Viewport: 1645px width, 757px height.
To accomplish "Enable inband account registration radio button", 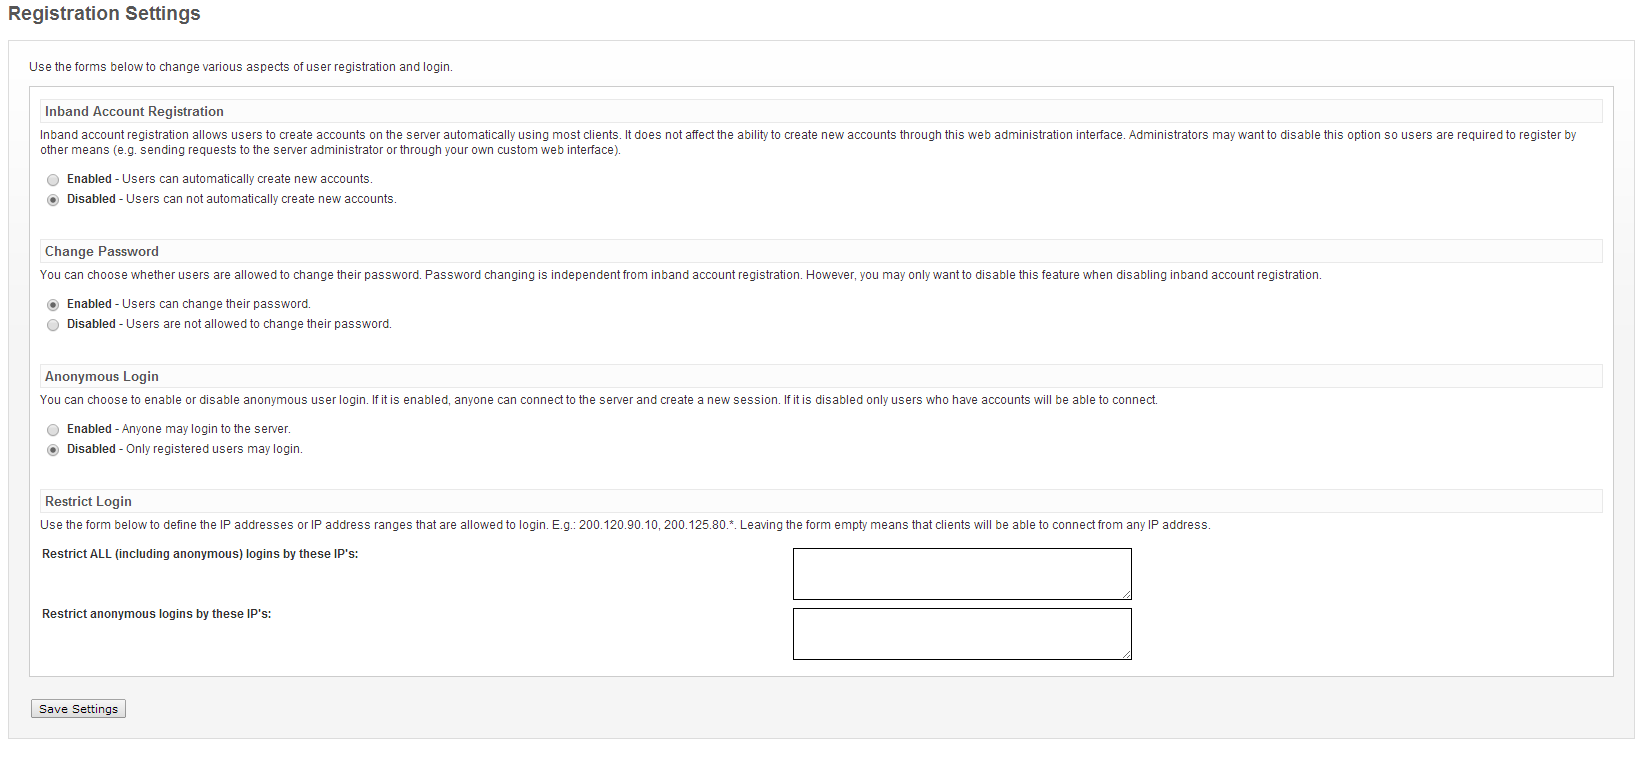I will click(53, 180).
